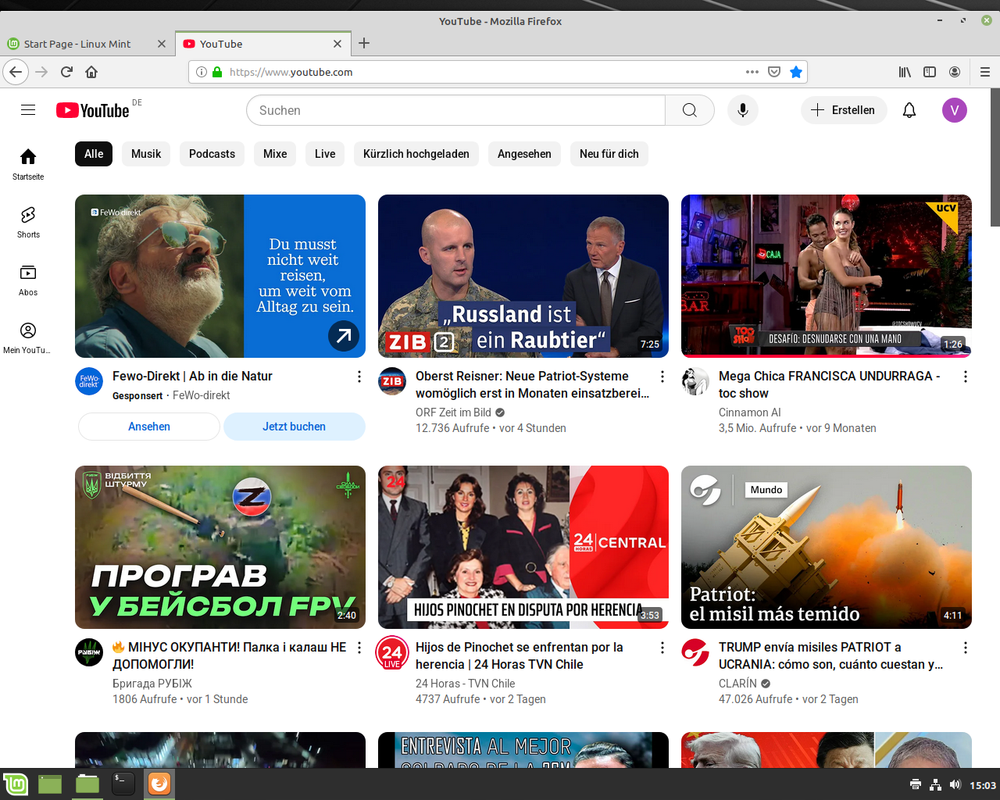Toggle the bookmark star
Viewport: 1000px width, 800px height.
coord(795,72)
